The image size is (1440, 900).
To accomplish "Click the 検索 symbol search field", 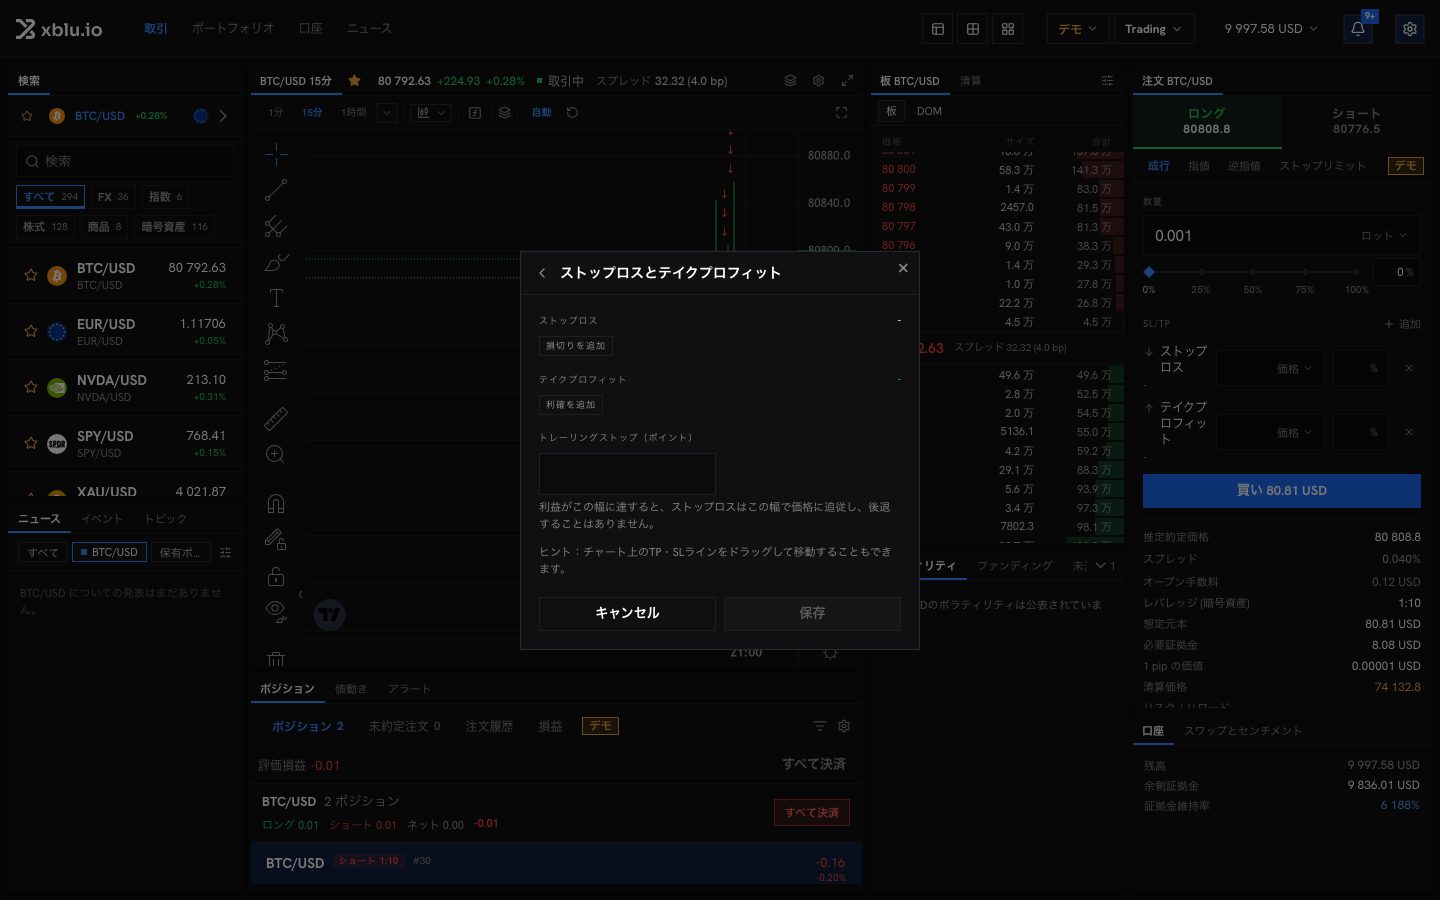I will pos(125,161).
